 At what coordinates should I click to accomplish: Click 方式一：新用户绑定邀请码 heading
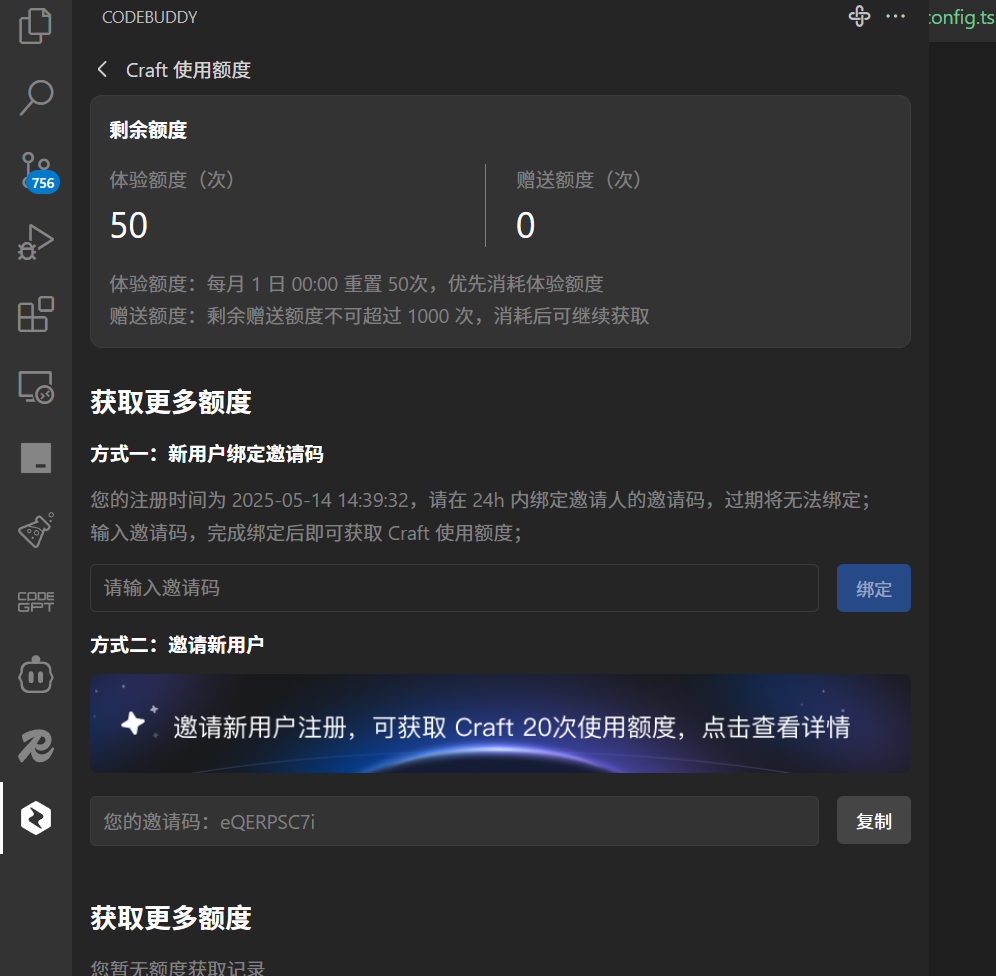[x=207, y=454]
